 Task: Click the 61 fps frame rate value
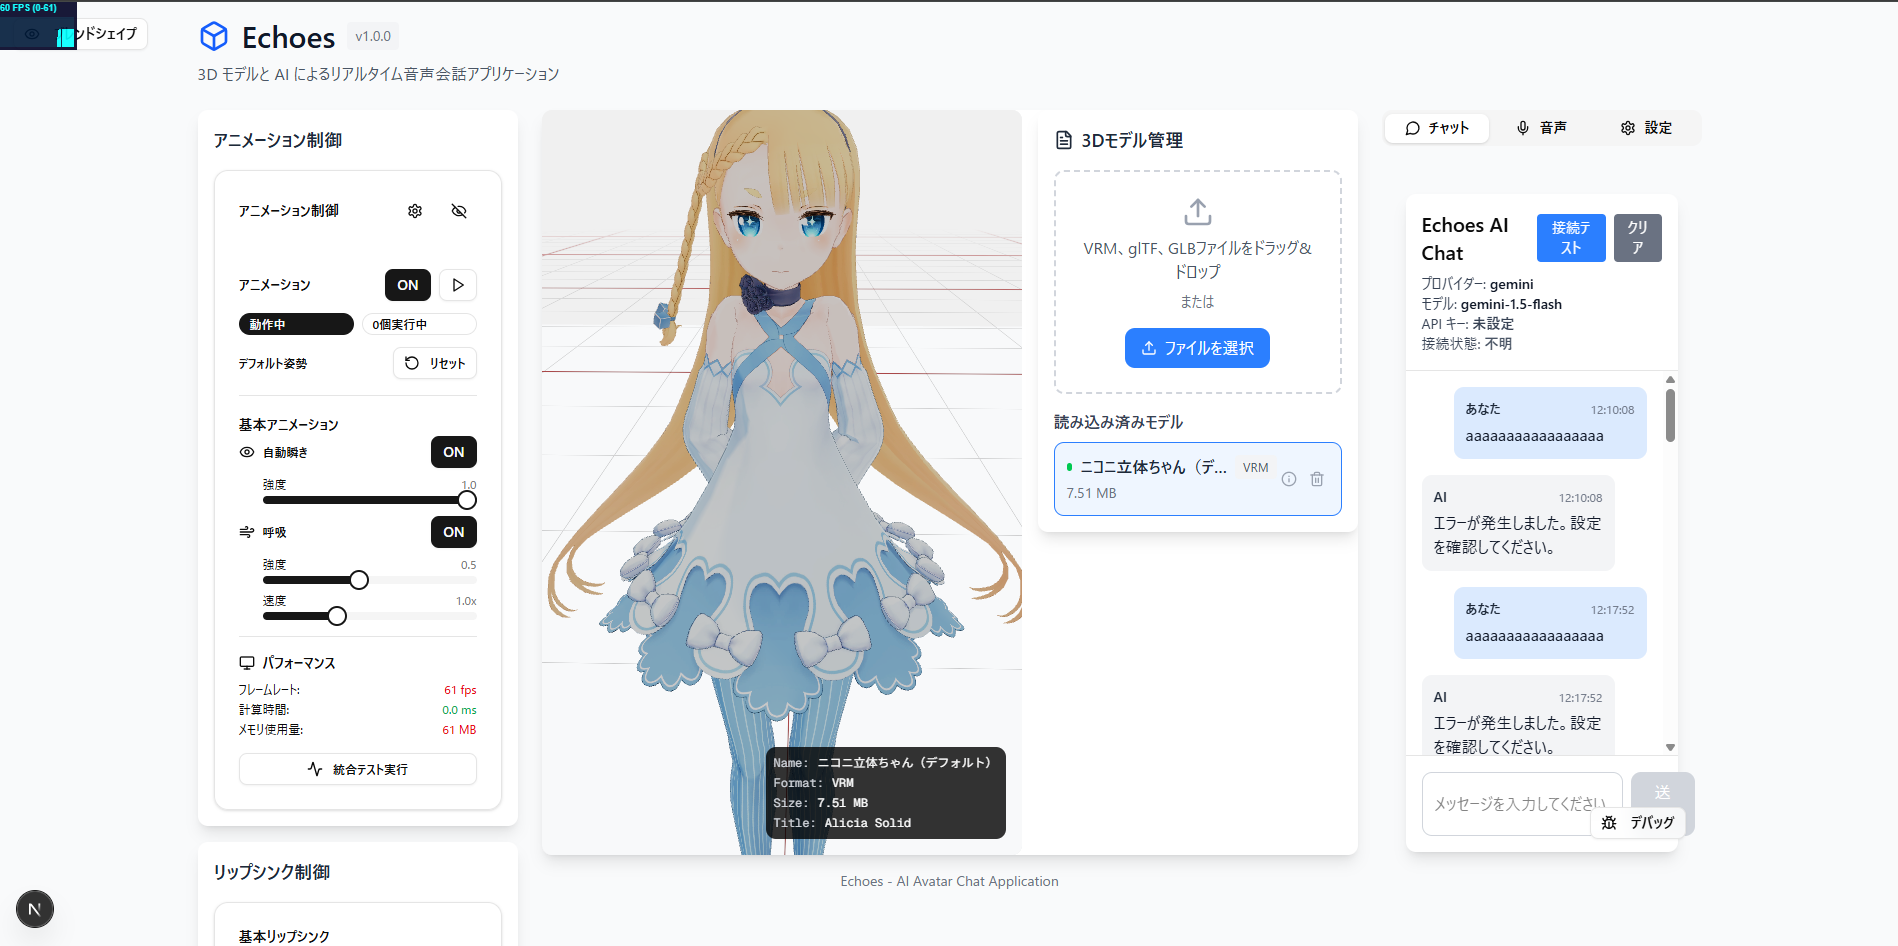pyautogui.click(x=460, y=690)
